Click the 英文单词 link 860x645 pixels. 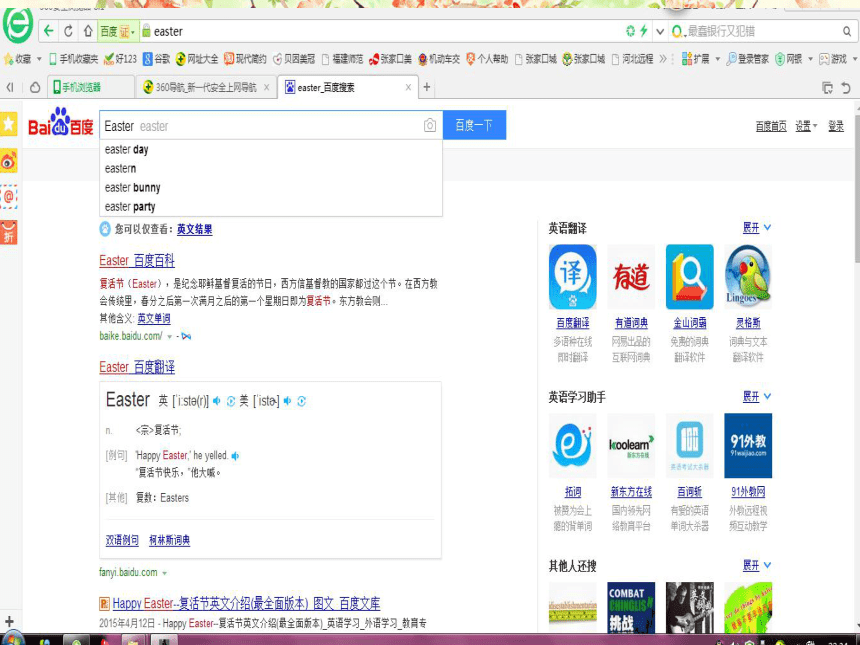154,318
